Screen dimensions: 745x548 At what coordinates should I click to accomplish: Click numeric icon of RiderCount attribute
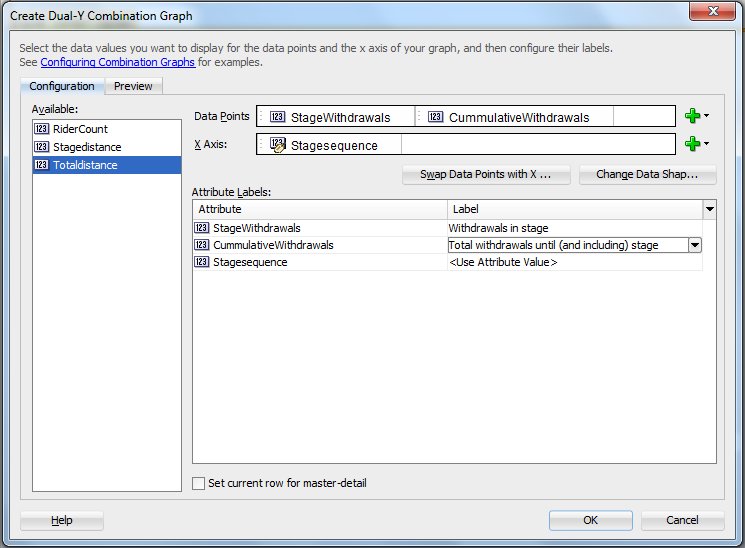[x=41, y=129]
